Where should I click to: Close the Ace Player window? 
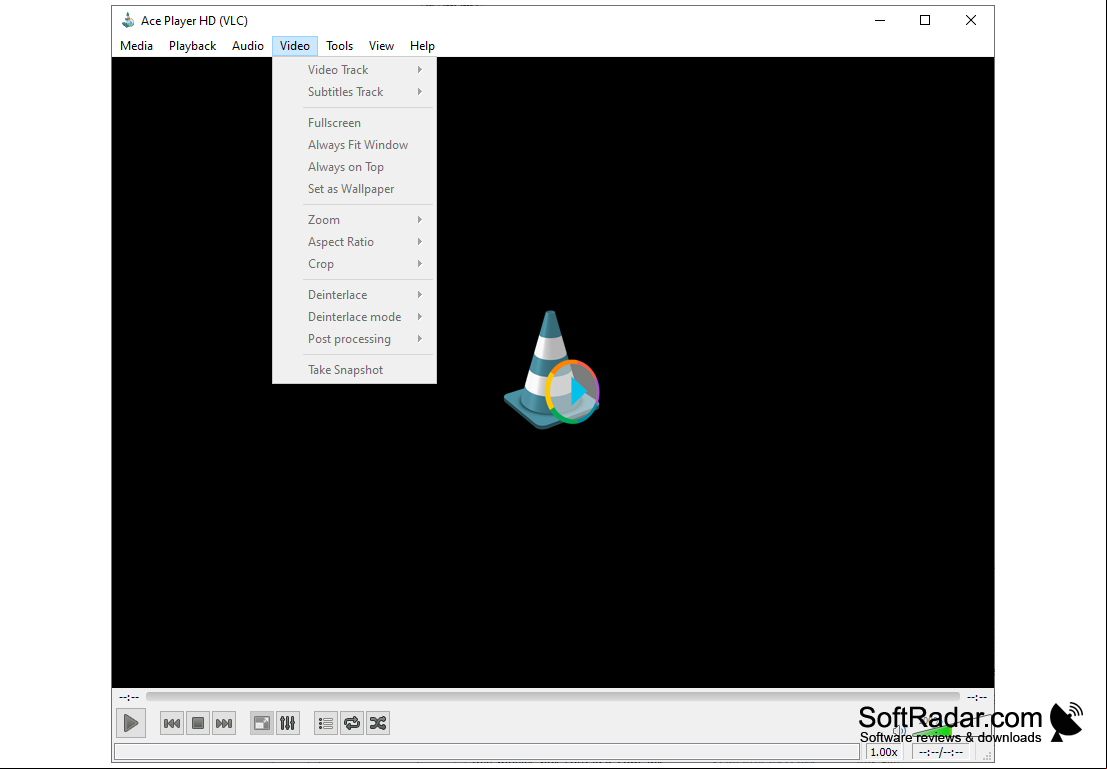click(971, 20)
